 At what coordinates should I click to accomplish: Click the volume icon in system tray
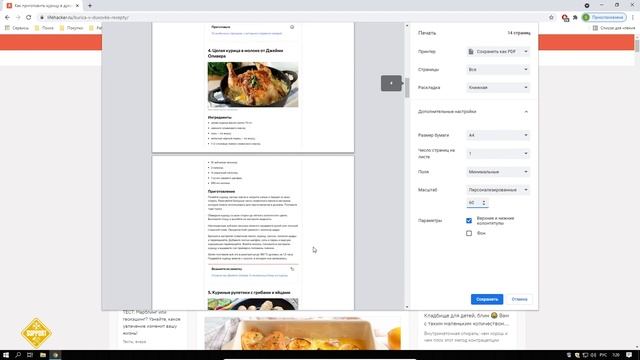(x=593, y=355)
